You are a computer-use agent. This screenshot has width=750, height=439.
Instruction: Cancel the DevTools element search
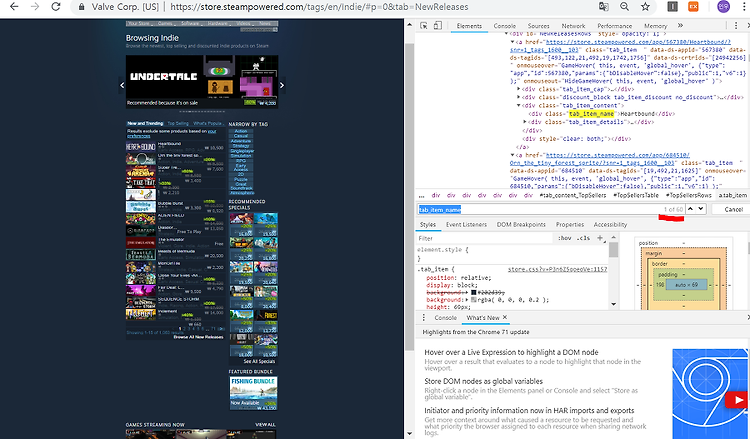click(x=733, y=209)
